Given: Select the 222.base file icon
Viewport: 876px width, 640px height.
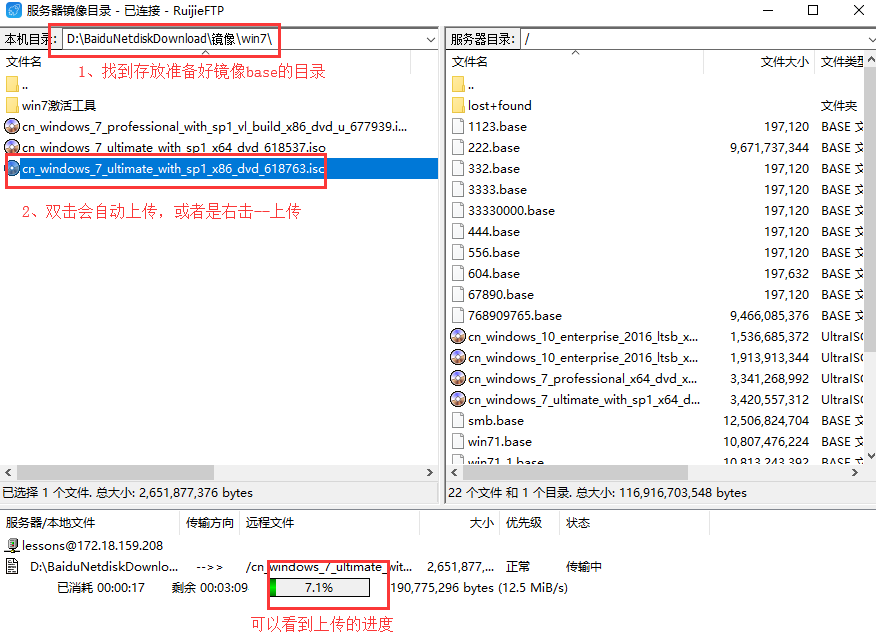Looking at the screenshot, I should [458, 147].
